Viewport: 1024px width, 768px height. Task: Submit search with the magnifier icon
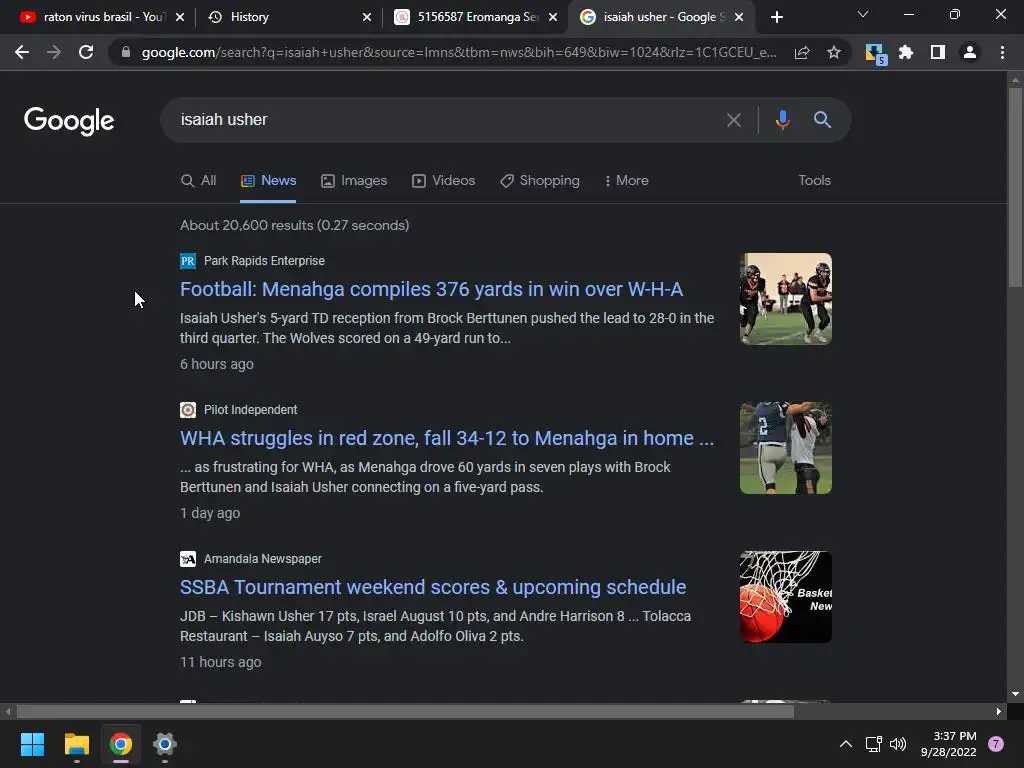coord(822,120)
